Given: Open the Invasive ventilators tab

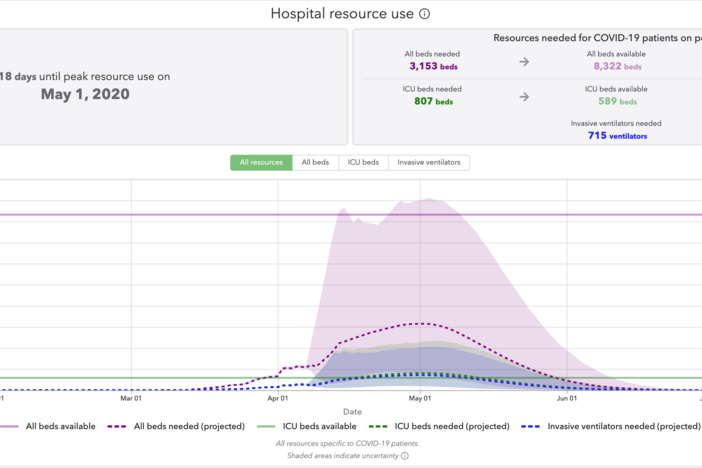Looking at the screenshot, I should pos(429,163).
